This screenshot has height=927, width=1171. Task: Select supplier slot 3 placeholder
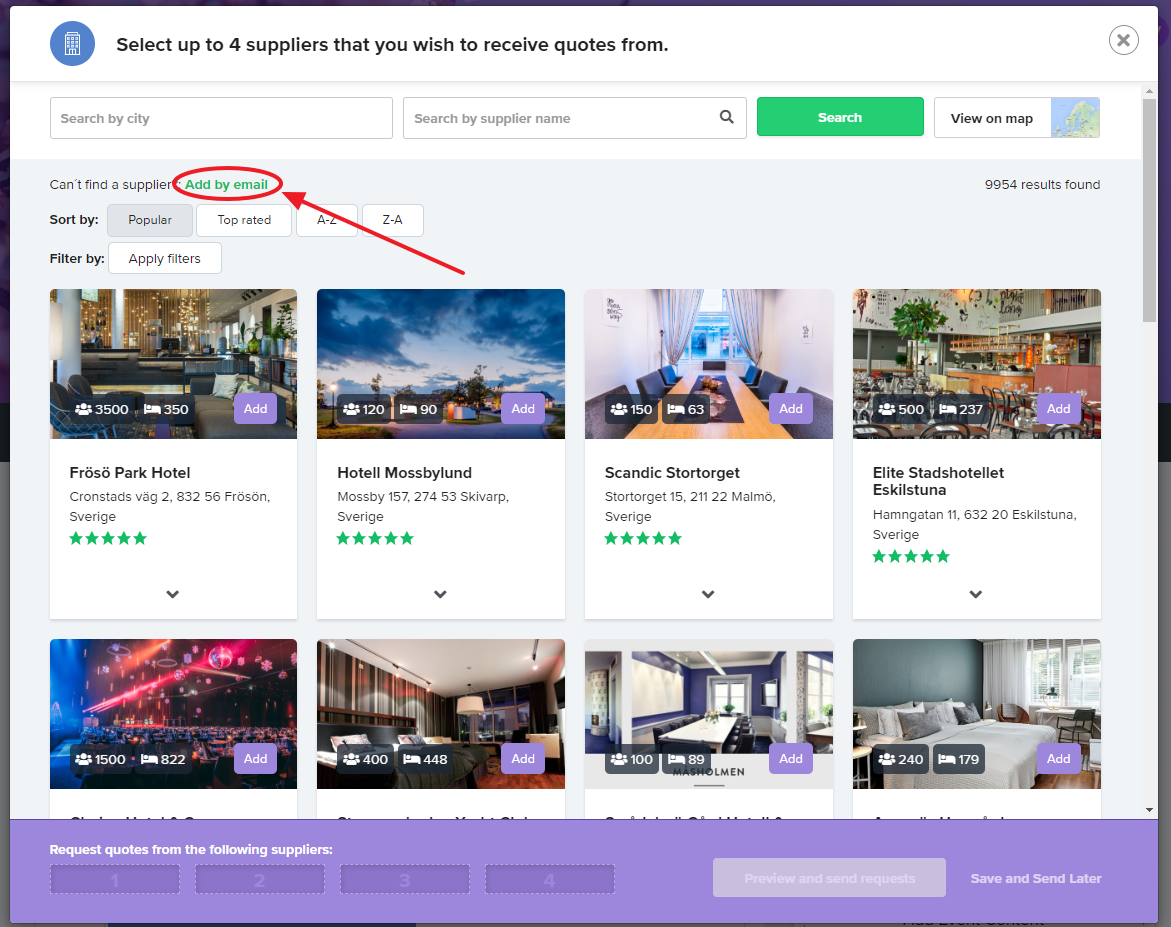coord(405,879)
